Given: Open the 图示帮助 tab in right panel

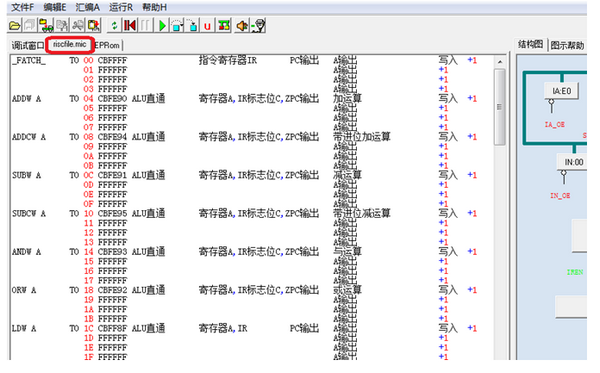Looking at the screenshot, I should (567, 46).
